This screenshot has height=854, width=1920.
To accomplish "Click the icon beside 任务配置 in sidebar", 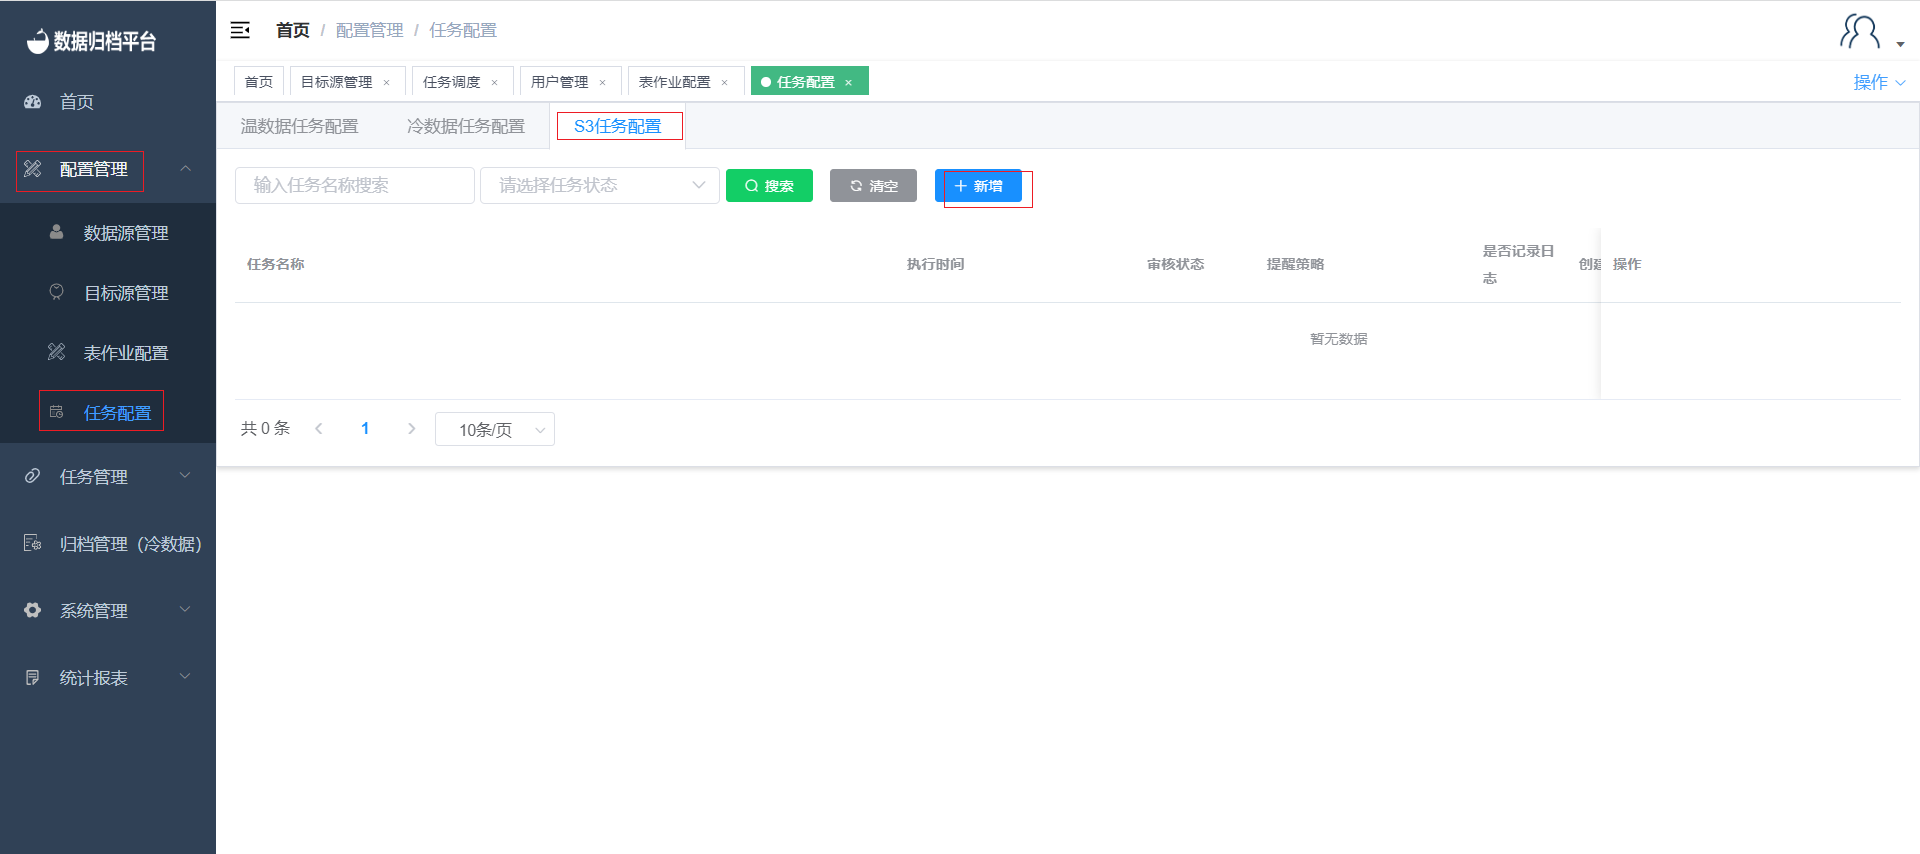I will pyautogui.click(x=57, y=412).
